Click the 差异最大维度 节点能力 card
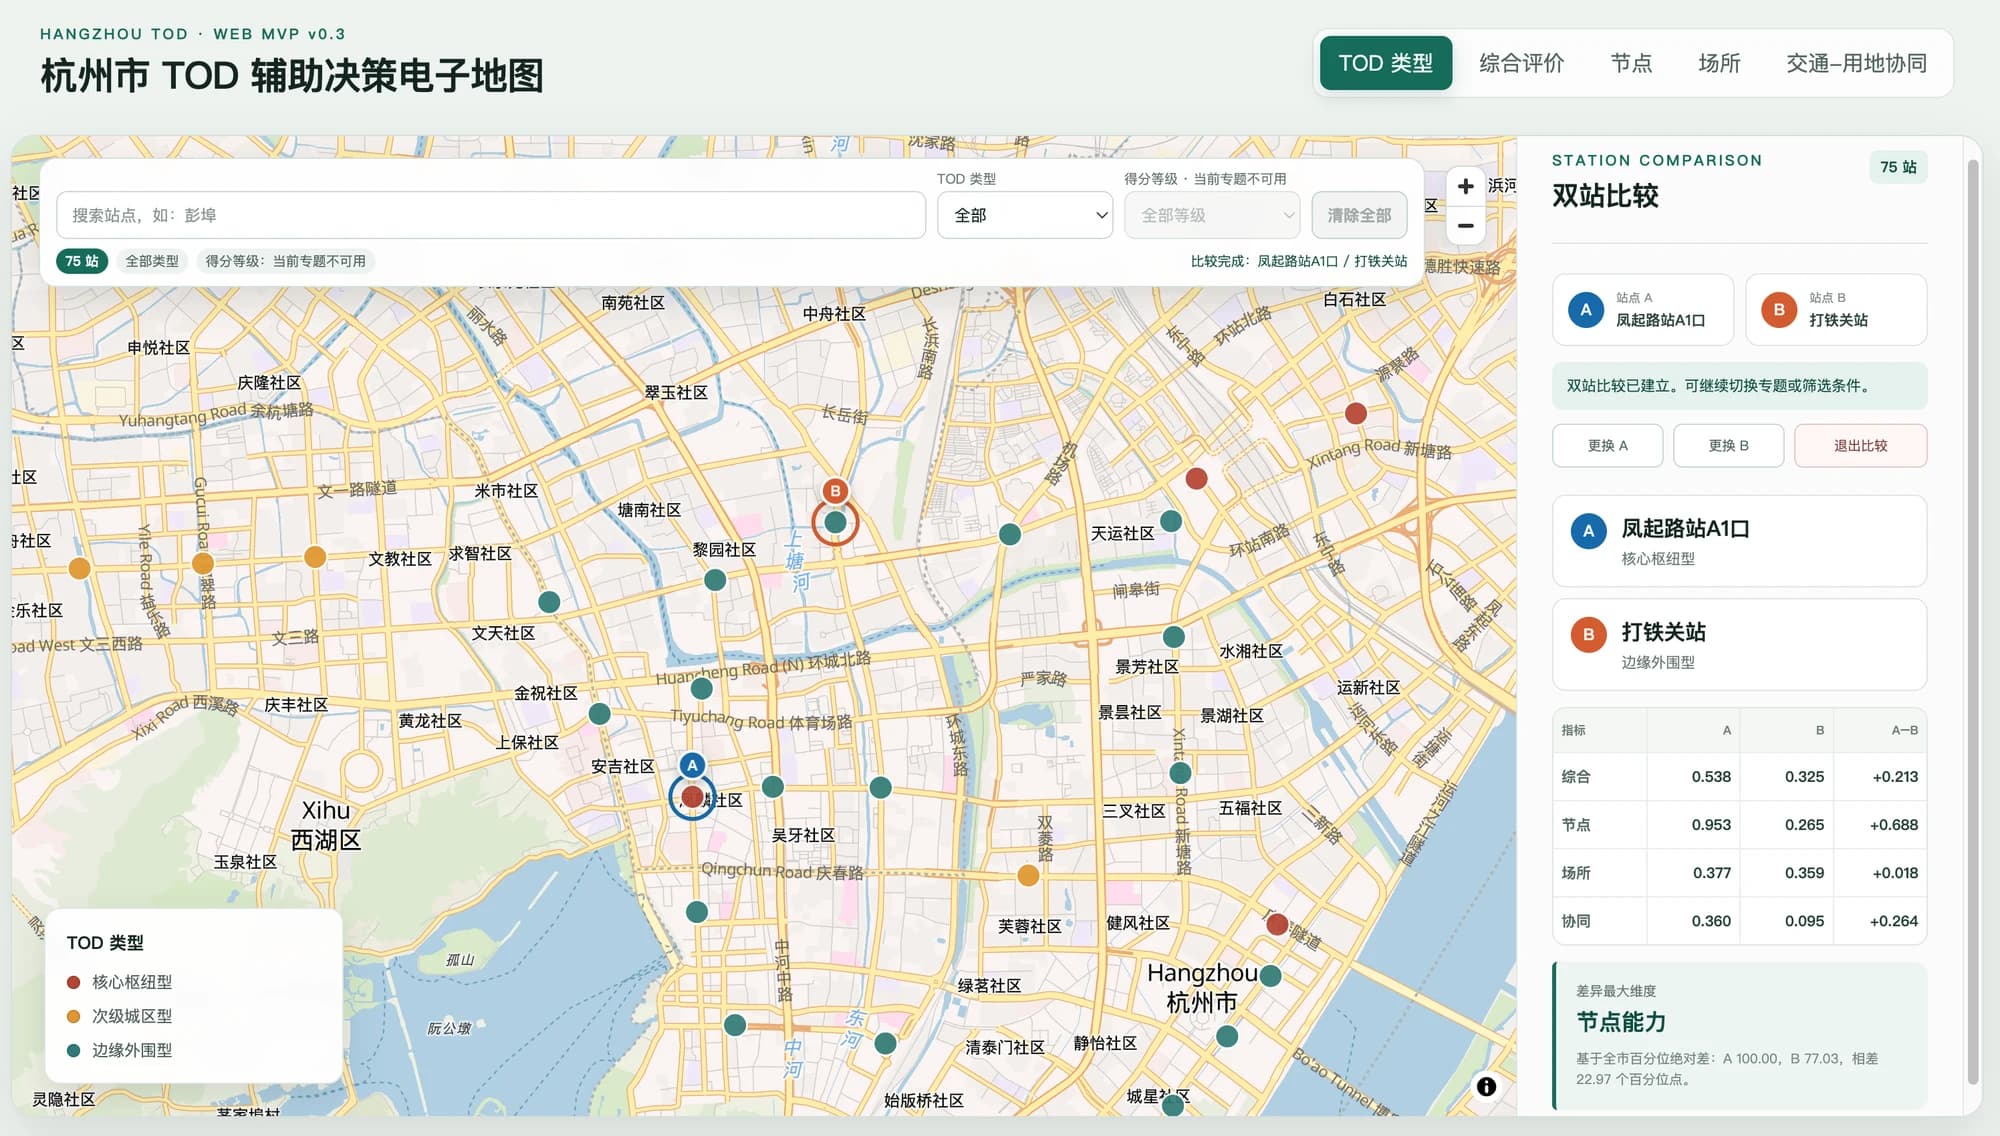 [1739, 1036]
